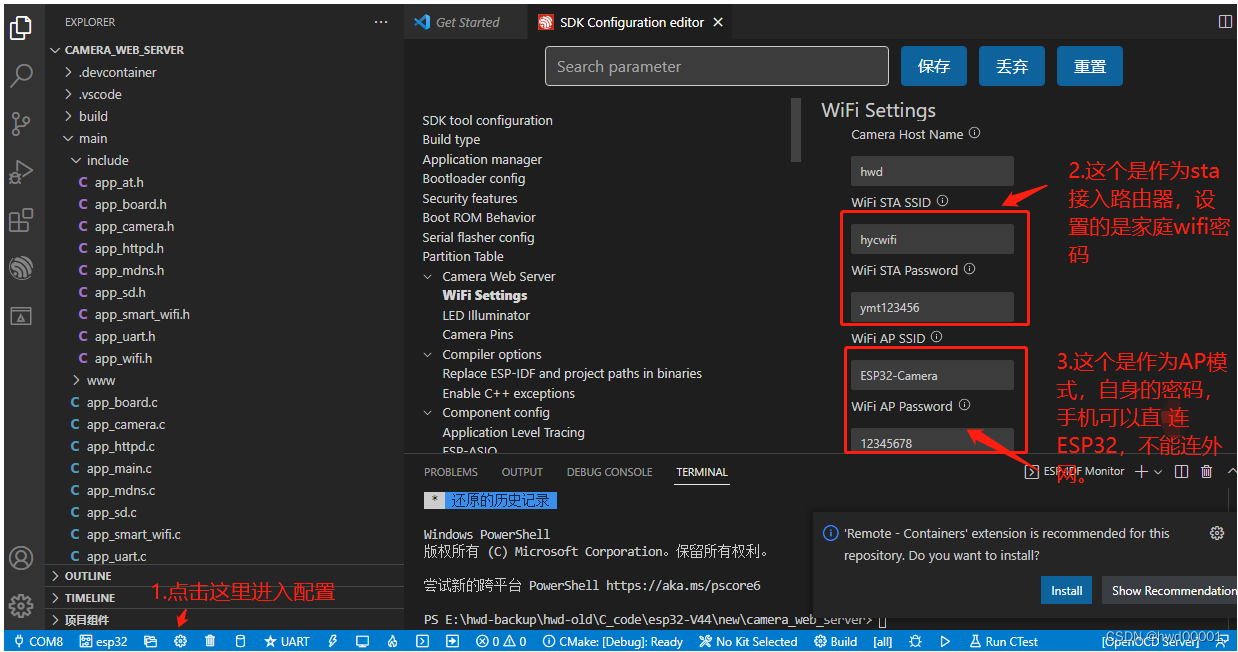Screen dimensions: 1238x652
Task: Switch to the OUTPUT panel tab
Action: pyautogui.click(x=522, y=472)
